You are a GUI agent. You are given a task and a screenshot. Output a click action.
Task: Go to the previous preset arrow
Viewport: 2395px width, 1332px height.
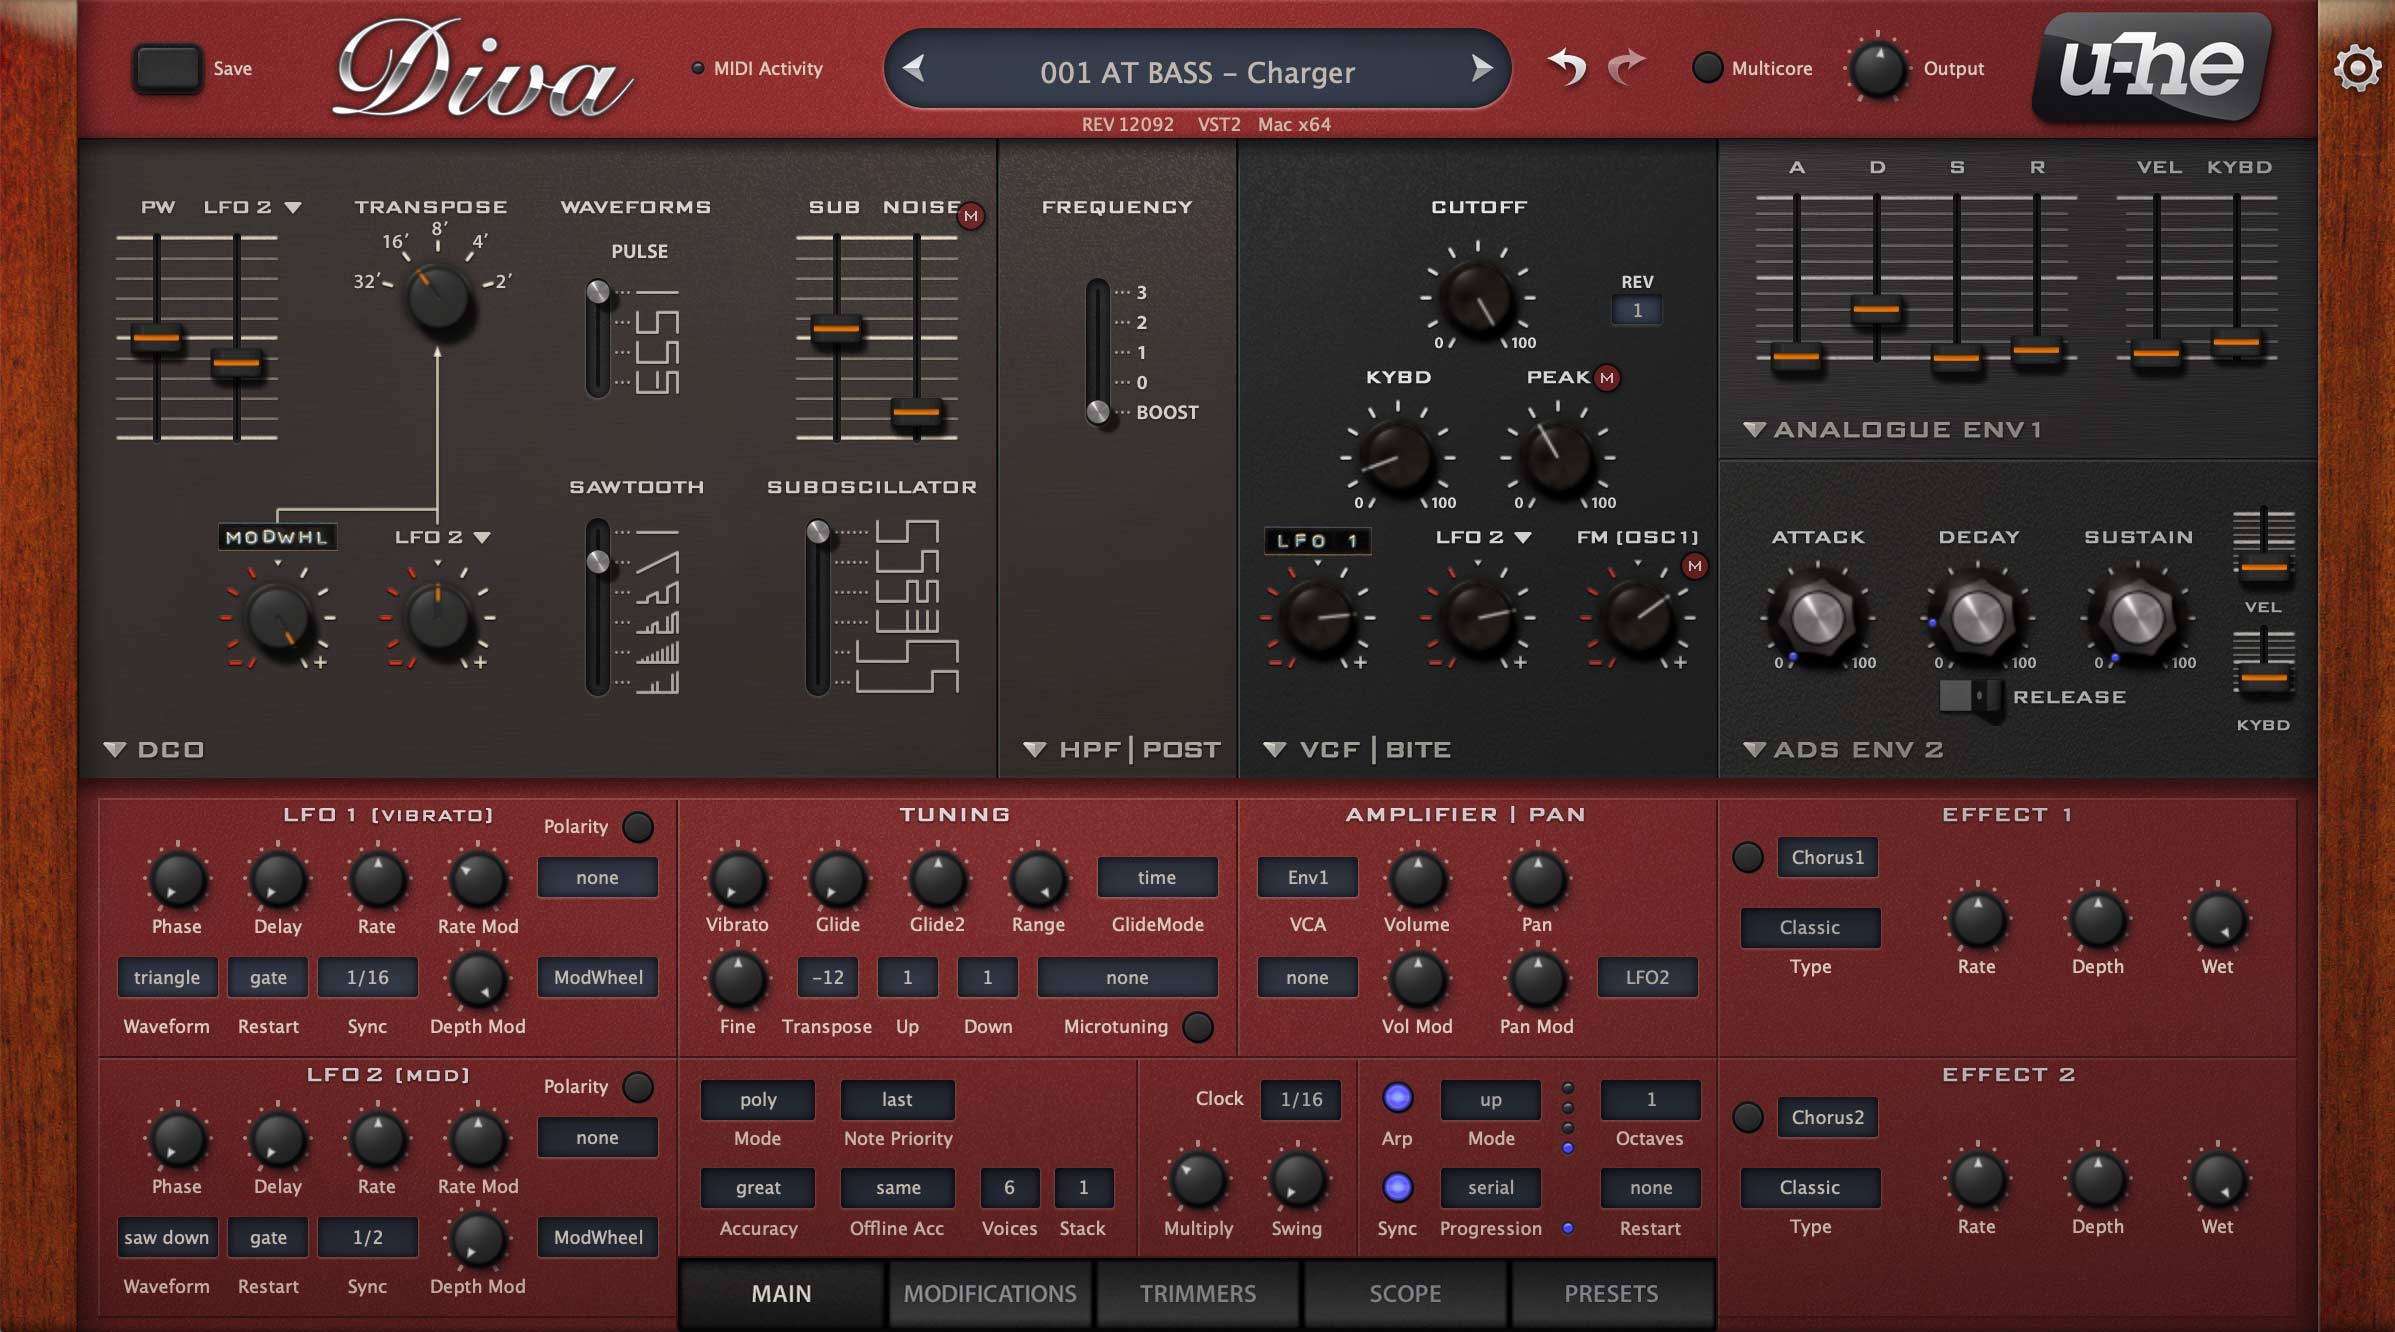pos(913,69)
